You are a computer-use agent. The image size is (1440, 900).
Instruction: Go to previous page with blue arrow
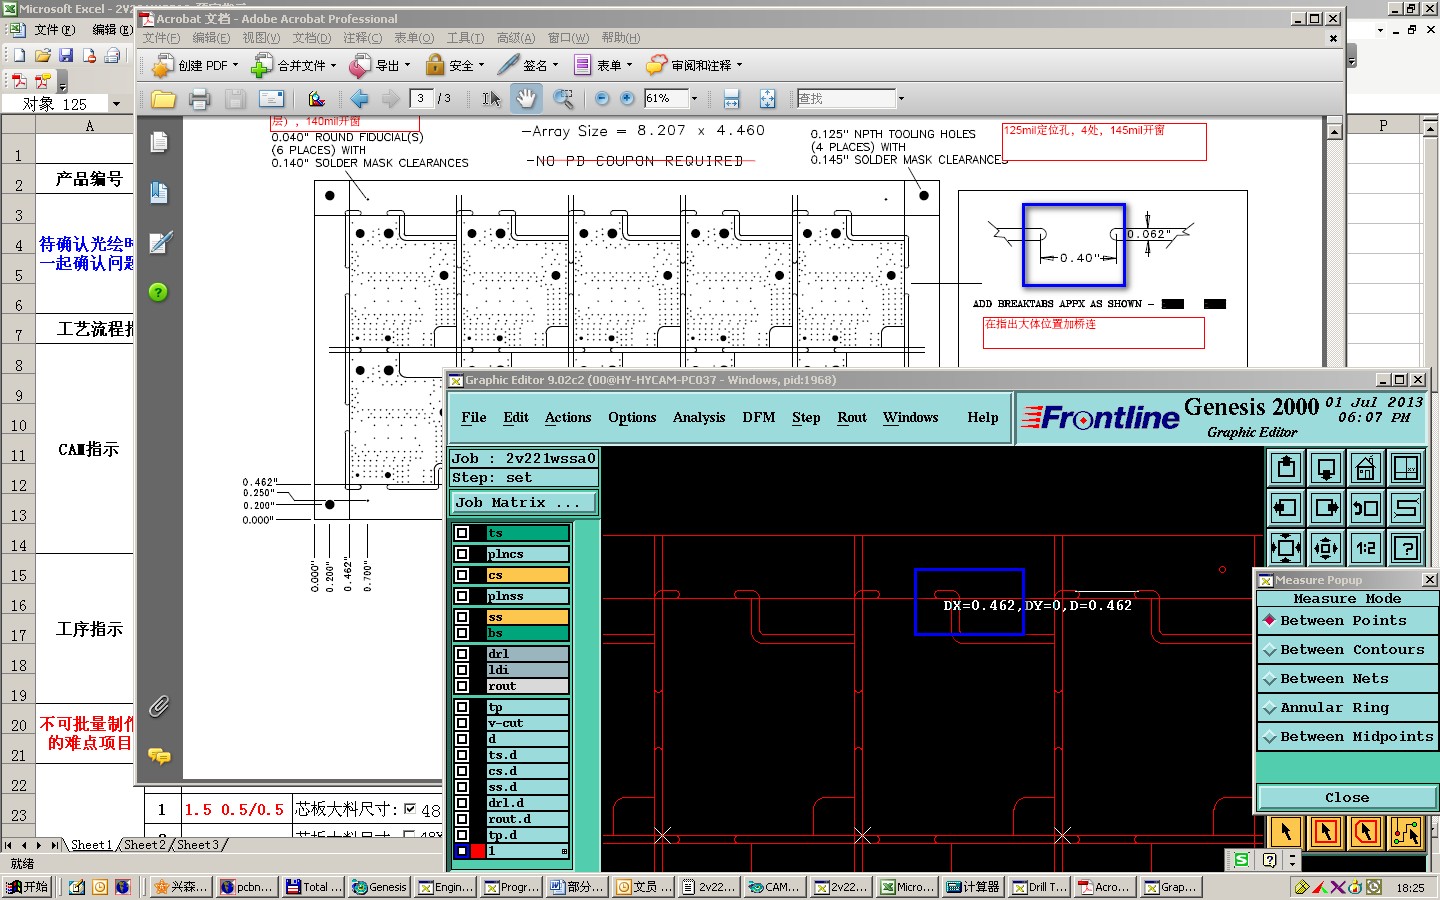coord(360,99)
